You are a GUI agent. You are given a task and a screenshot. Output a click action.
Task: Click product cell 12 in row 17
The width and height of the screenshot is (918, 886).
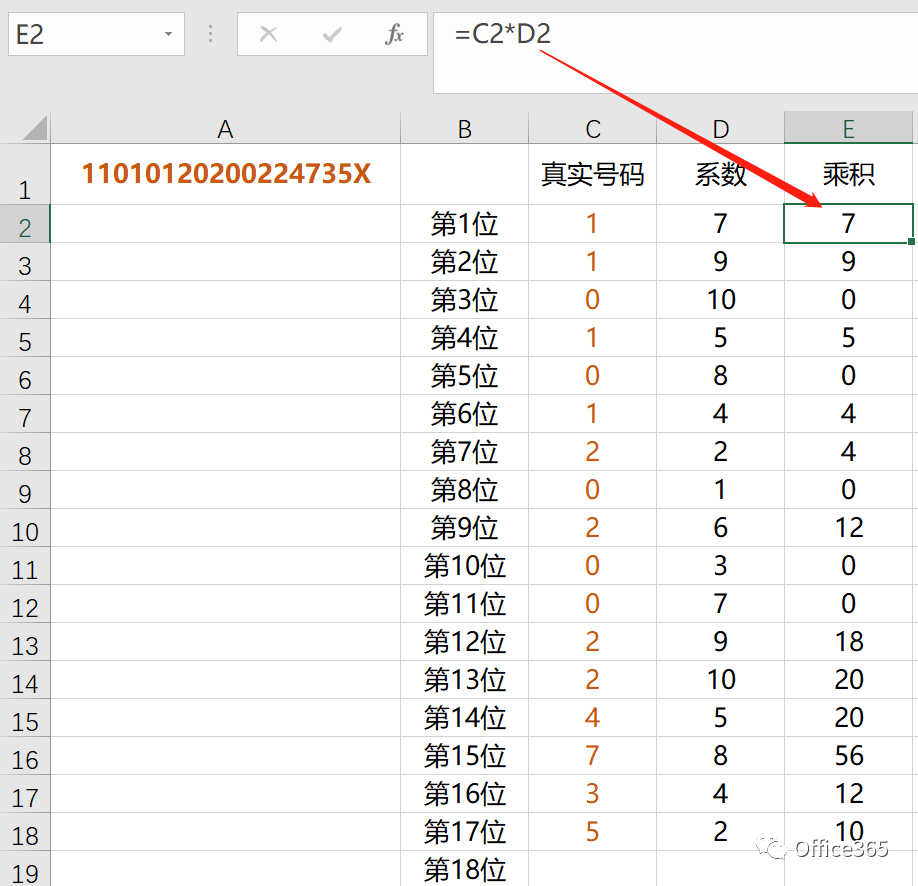pyautogui.click(x=848, y=793)
